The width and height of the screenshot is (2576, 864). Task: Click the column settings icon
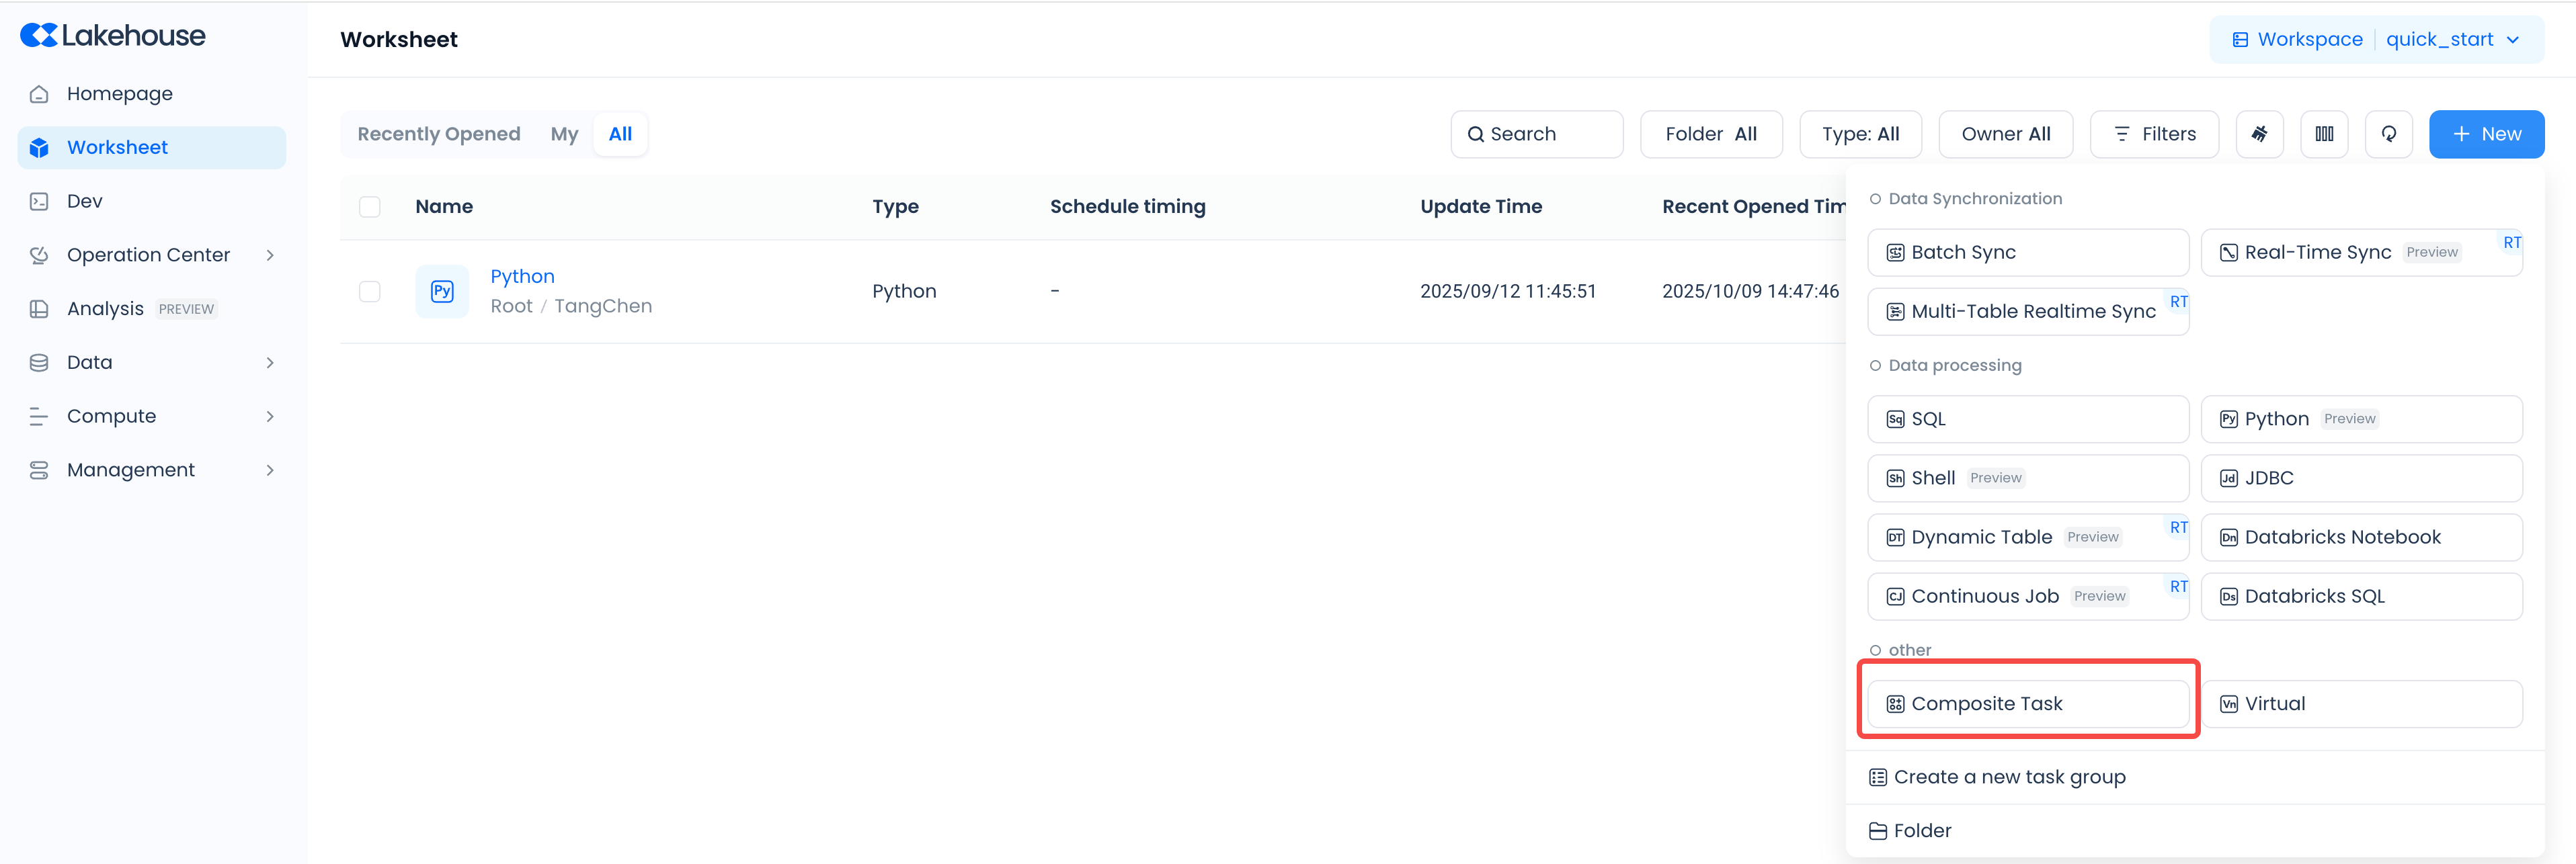[x=2324, y=134]
